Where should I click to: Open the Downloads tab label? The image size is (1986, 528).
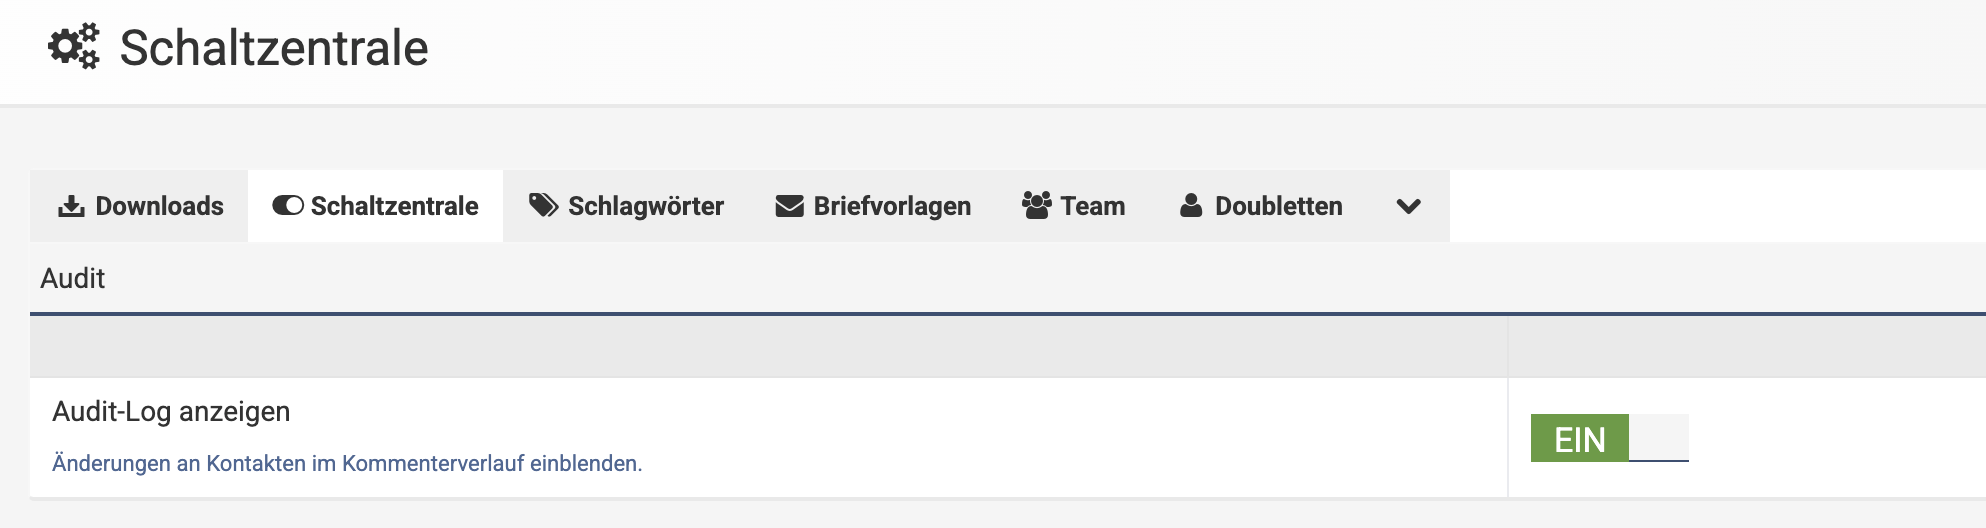tap(159, 206)
